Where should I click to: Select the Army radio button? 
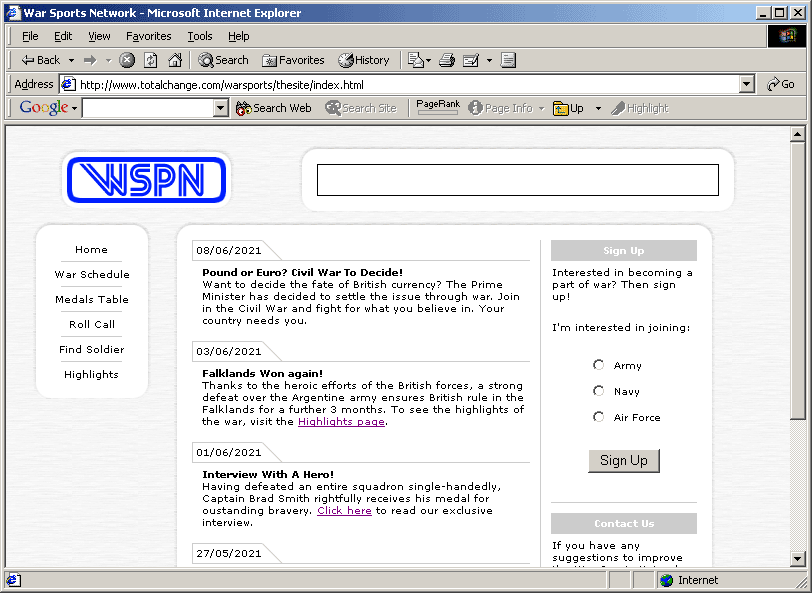pos(598,364)
